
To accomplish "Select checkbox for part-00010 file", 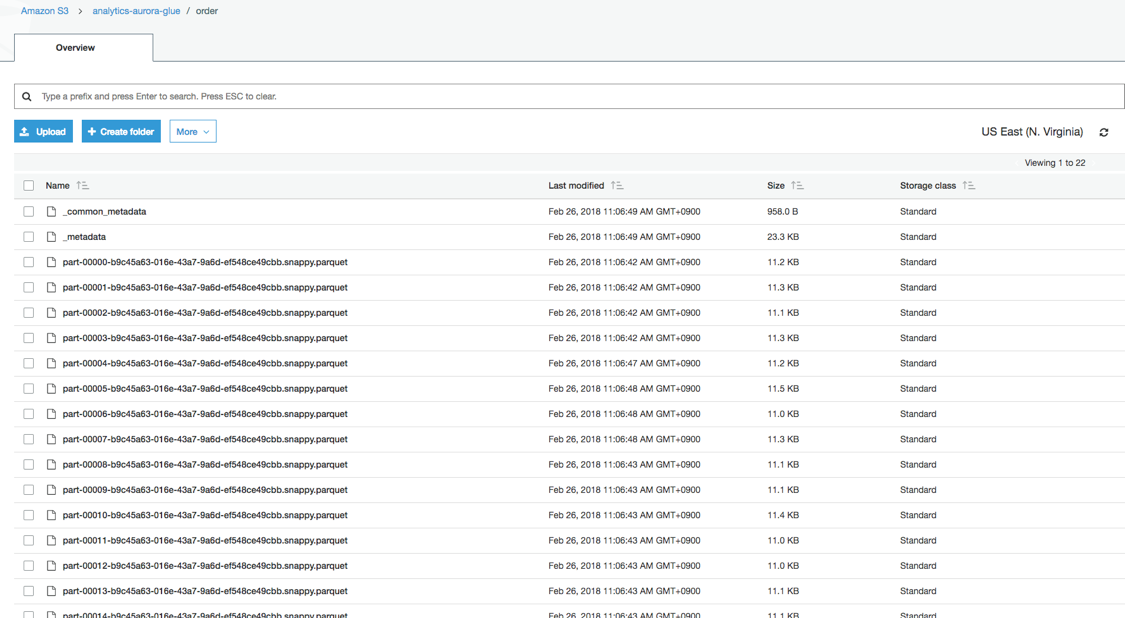I will 29,515.
